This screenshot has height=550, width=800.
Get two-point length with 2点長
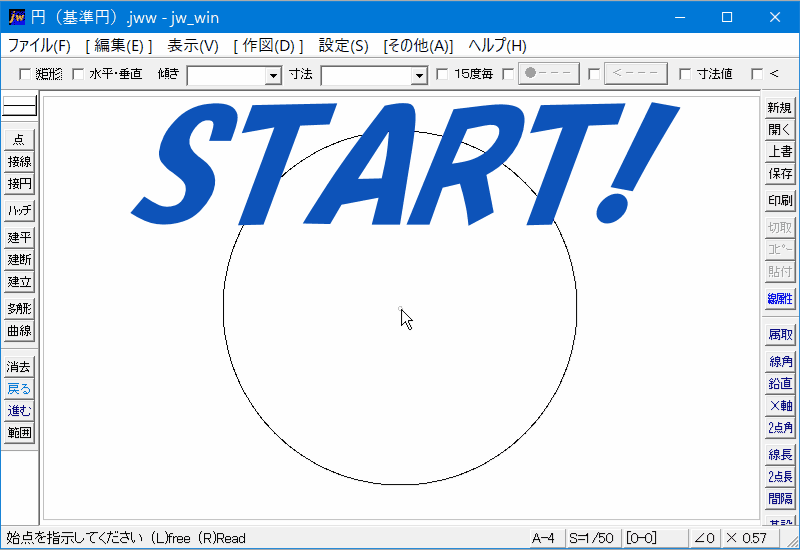coord(780,477)
